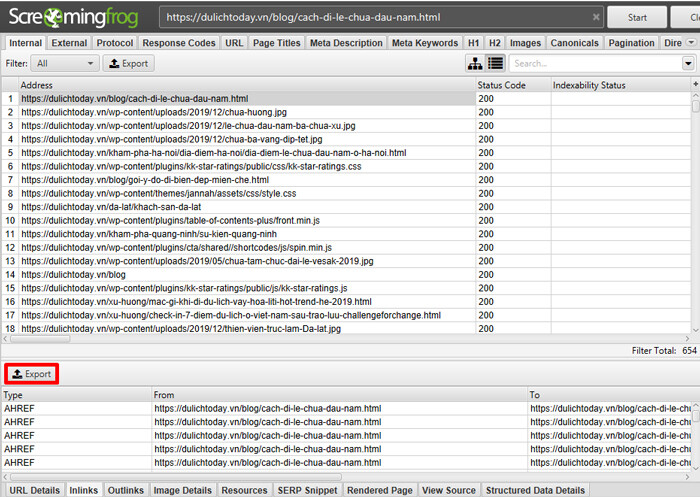Click the add column plus icon
The width and height of the screenshot is (700, 497).
pos(696,84)
